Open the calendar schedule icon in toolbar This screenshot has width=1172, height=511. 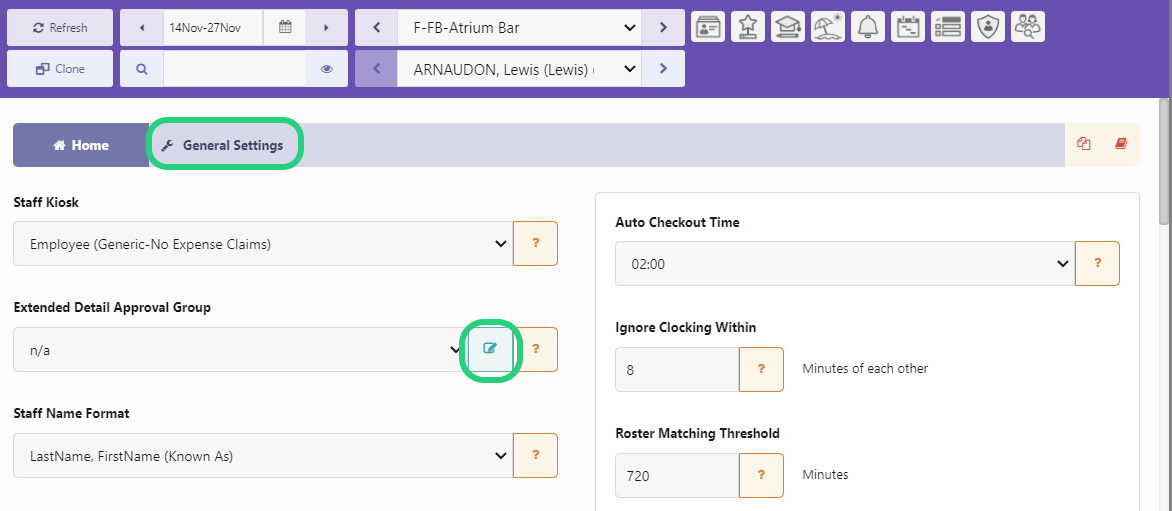coord(908,27)
